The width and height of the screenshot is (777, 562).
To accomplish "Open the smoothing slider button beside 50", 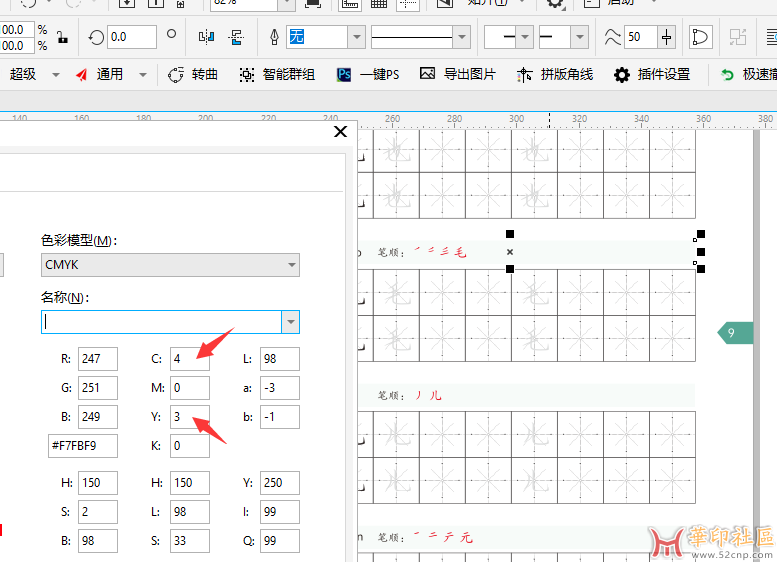I will click(x=666, y=37).
